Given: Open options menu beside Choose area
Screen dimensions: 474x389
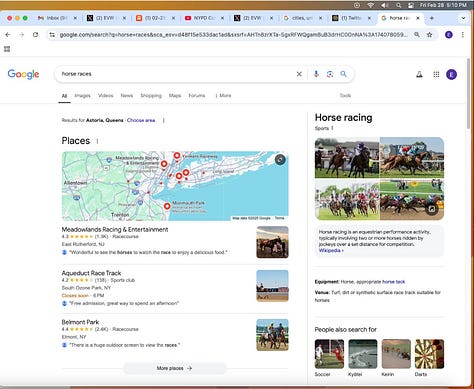Looking at the screenshot, I should point(163,120).
